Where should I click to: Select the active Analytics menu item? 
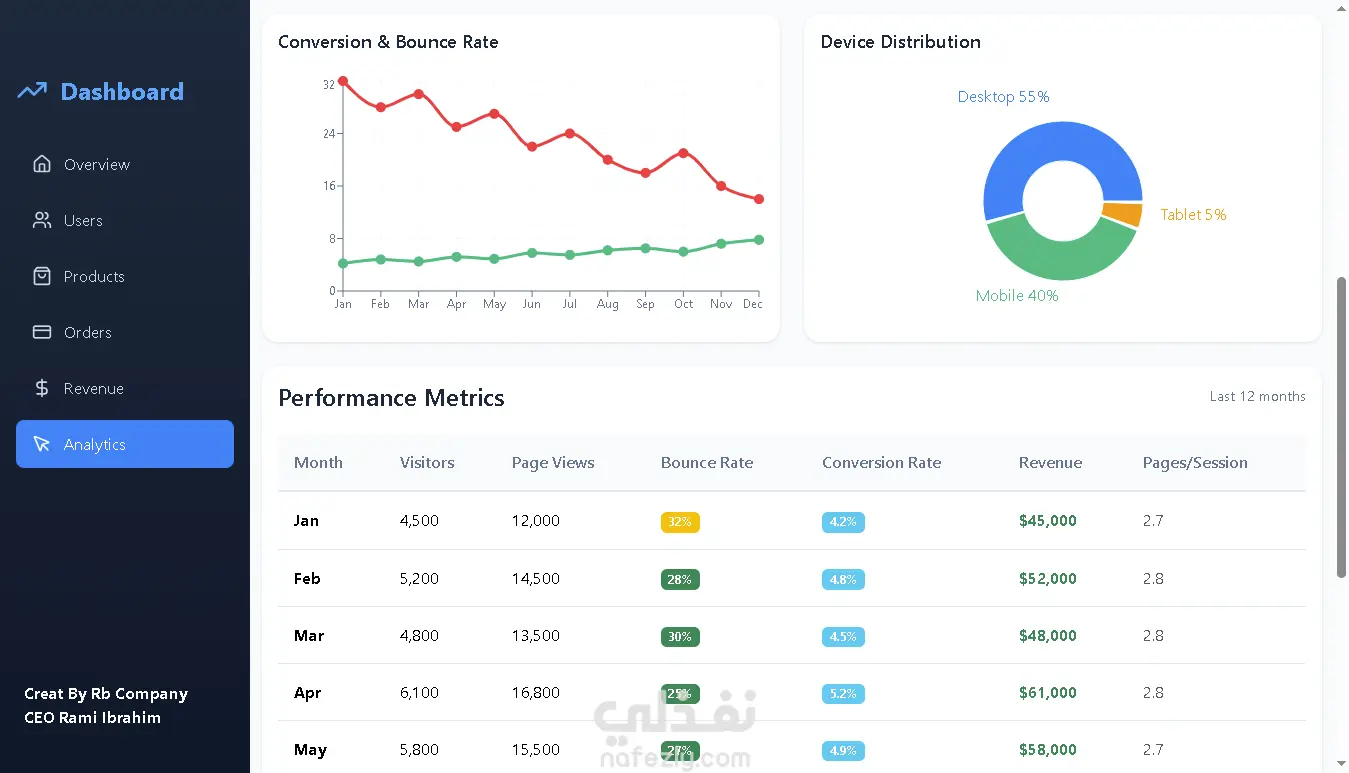tap(125, 444)
